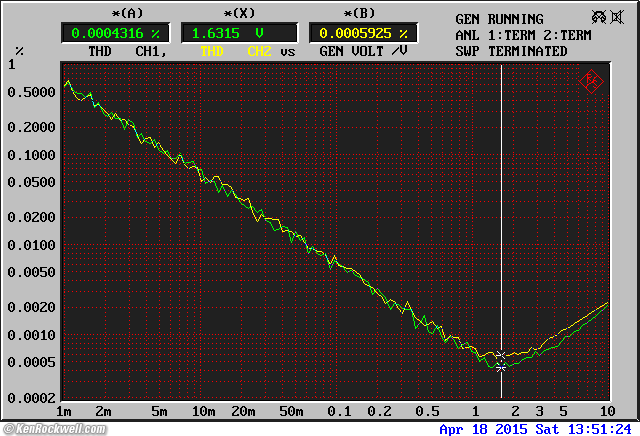Click the SWP TERMINATED status text

511,51
